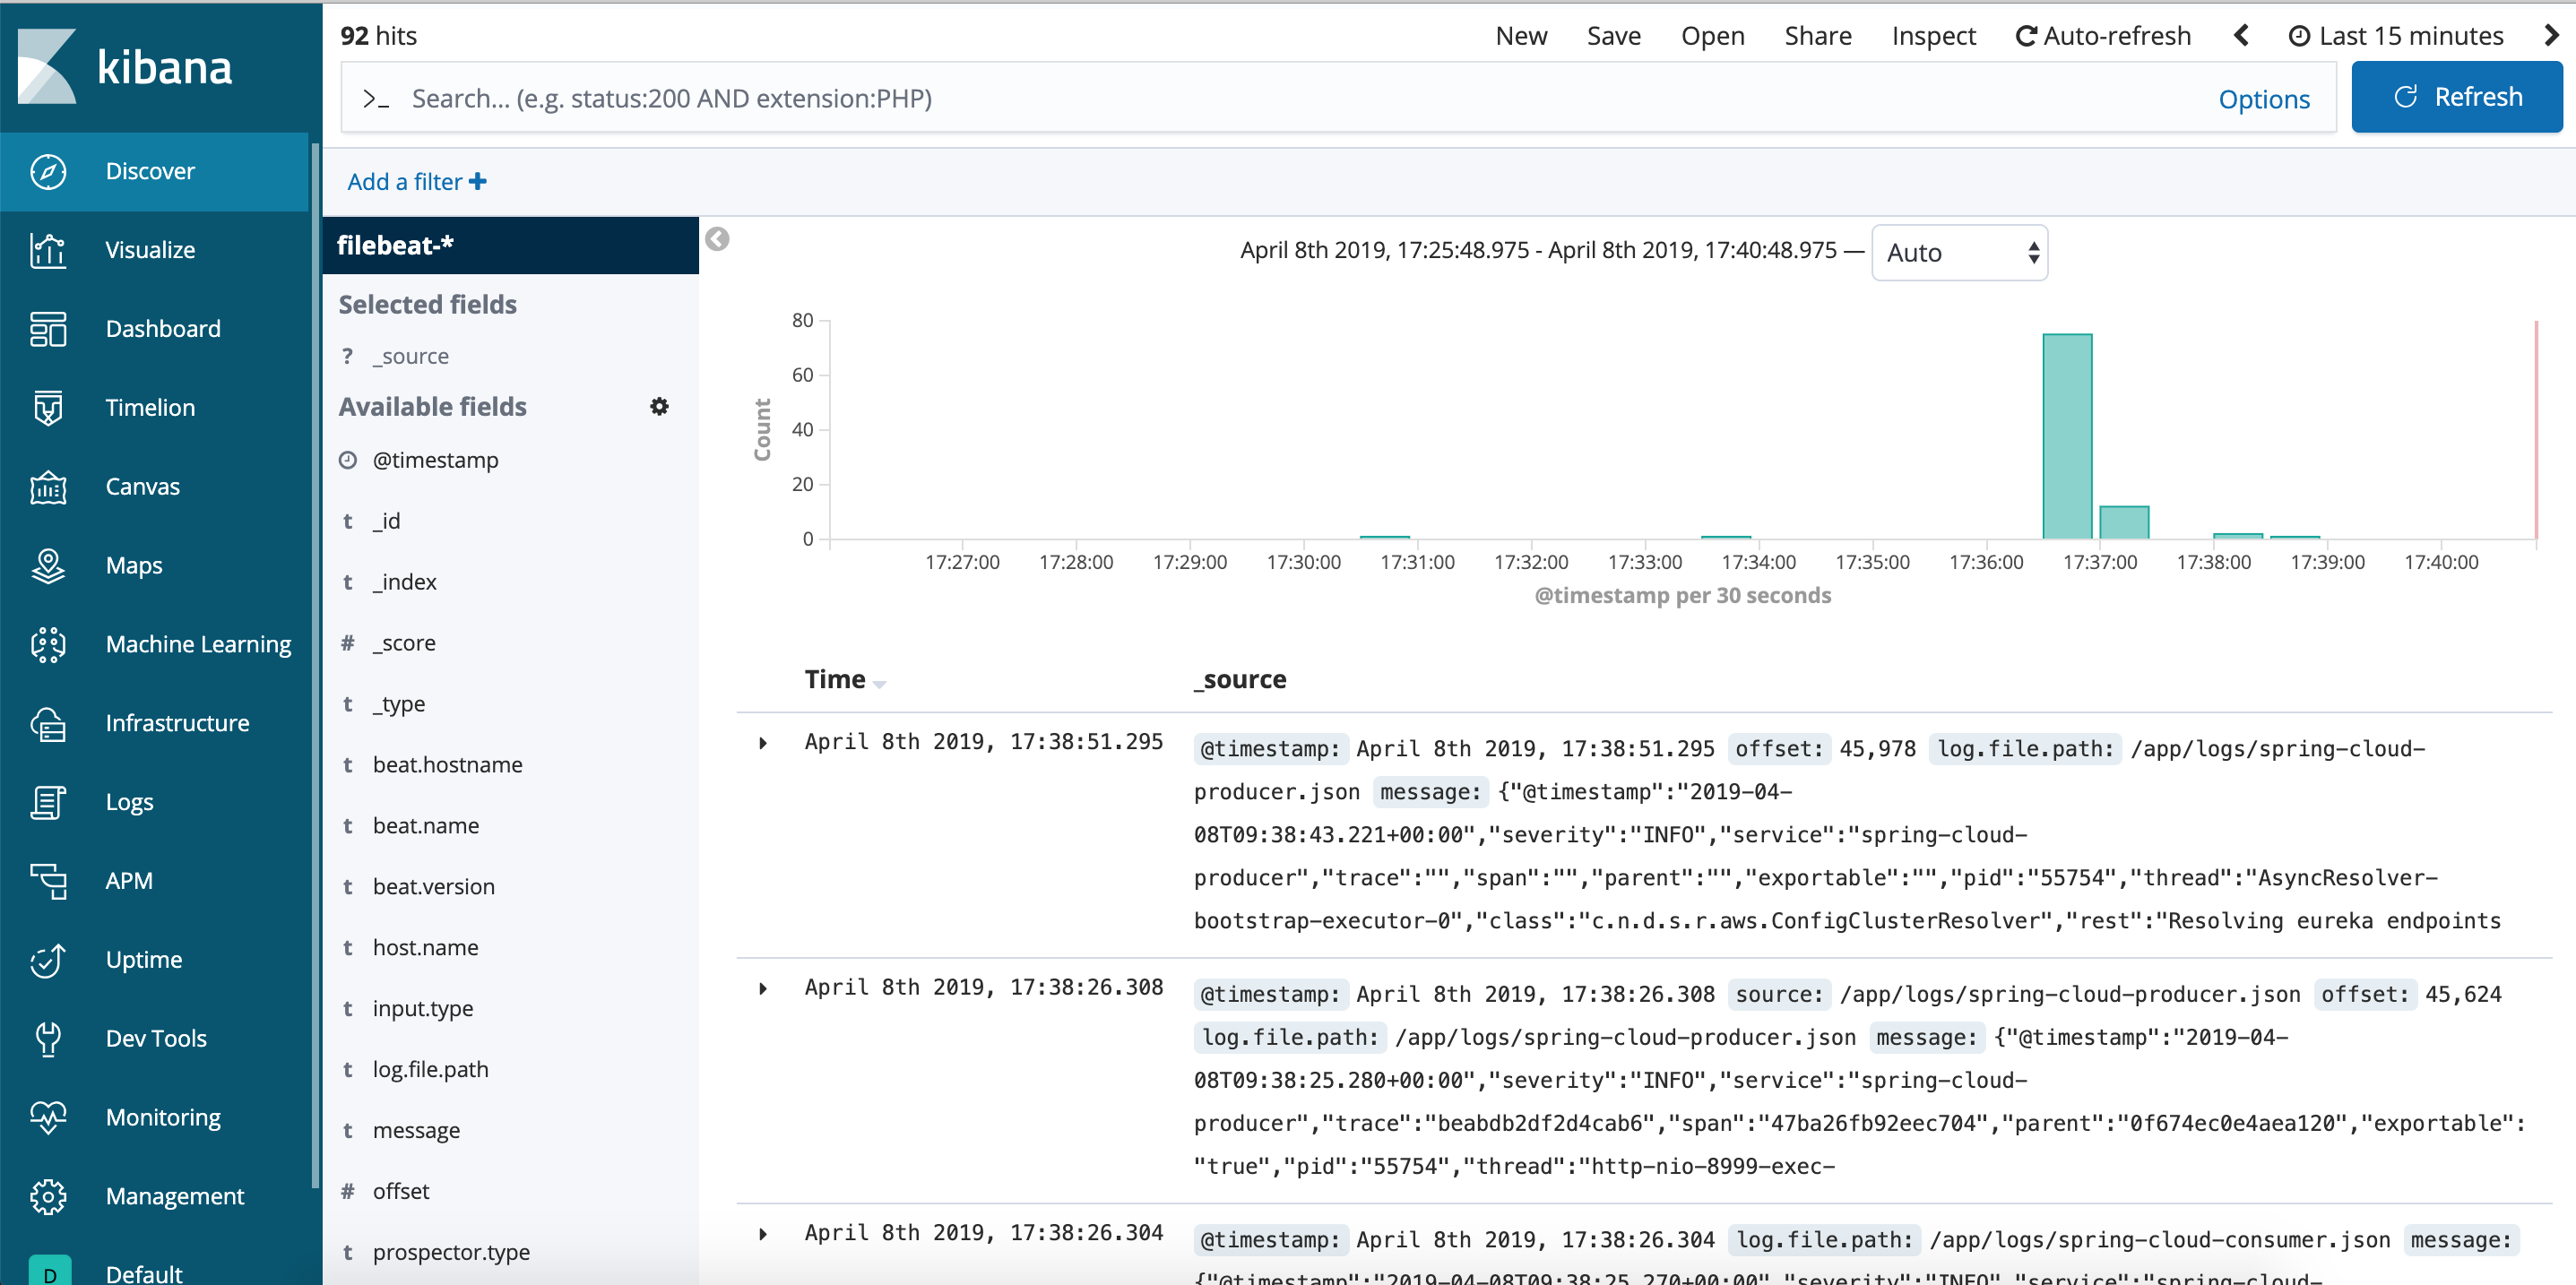The image size is (2576, 1285).
Task: Select the message field
Action: 416,1131
